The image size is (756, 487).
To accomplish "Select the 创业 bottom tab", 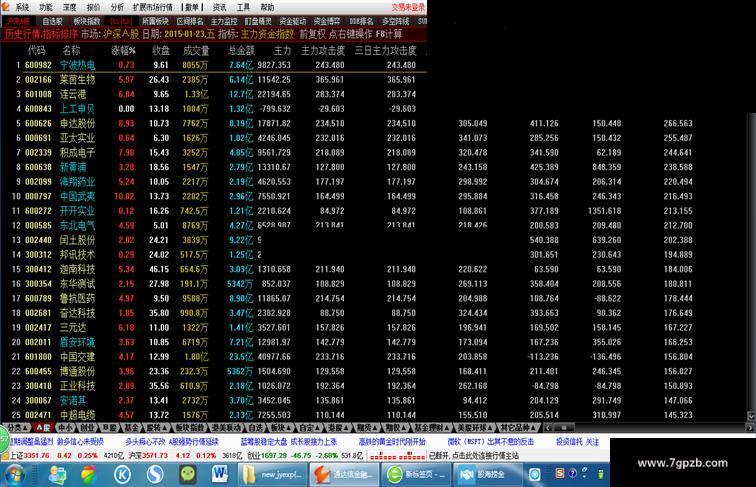I will pos(87,428).
